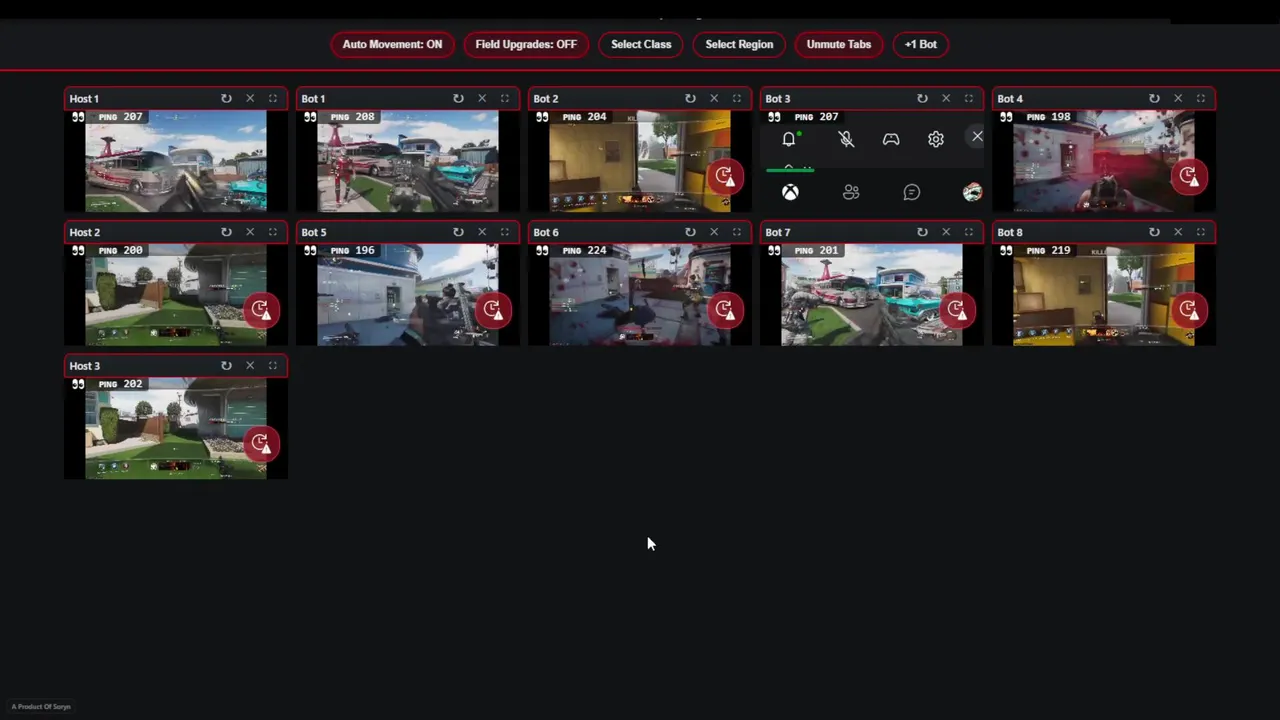Expand the Bot 3 panel to fullscreen
This screenshot has height=720, width=1280.
tap(969, 98)
